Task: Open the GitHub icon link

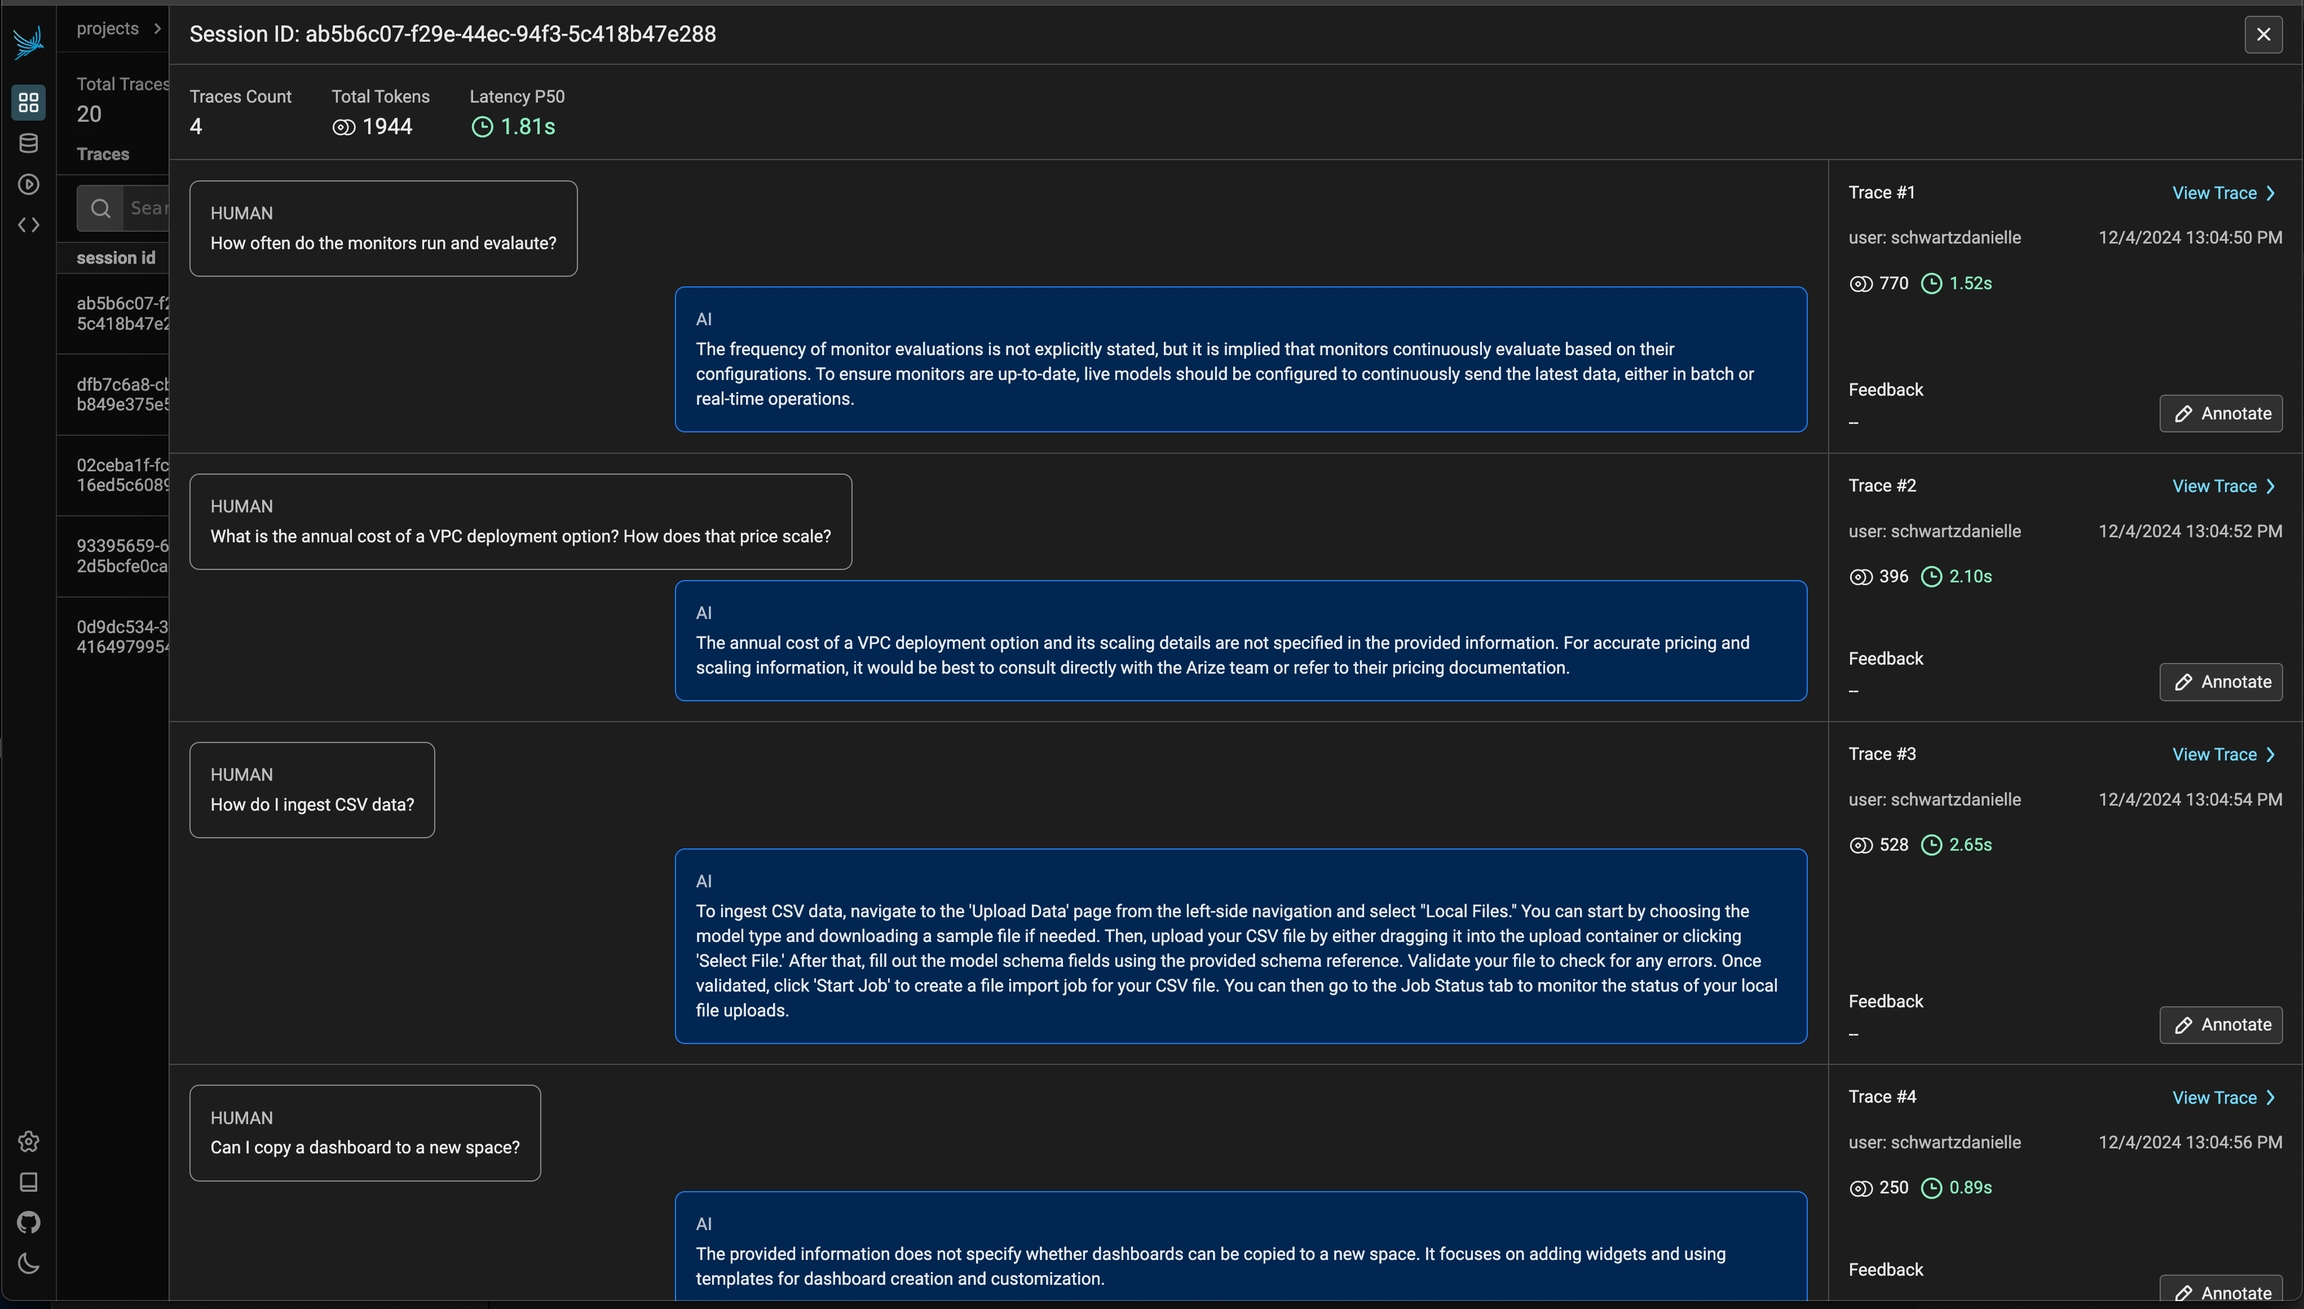Action: [28, 1222]
